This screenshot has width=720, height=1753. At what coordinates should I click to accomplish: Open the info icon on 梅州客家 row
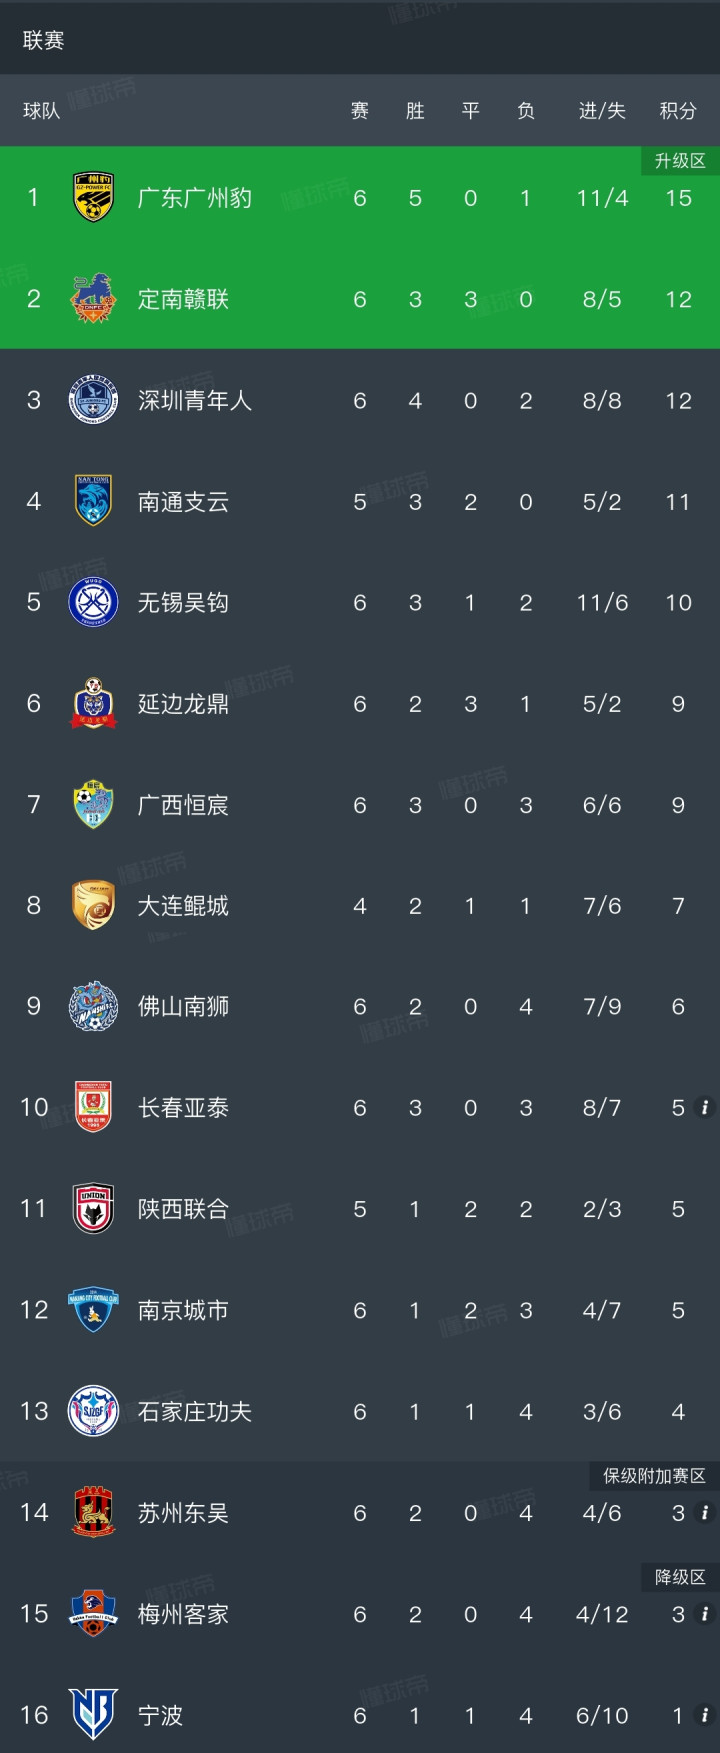(704, 1613)
